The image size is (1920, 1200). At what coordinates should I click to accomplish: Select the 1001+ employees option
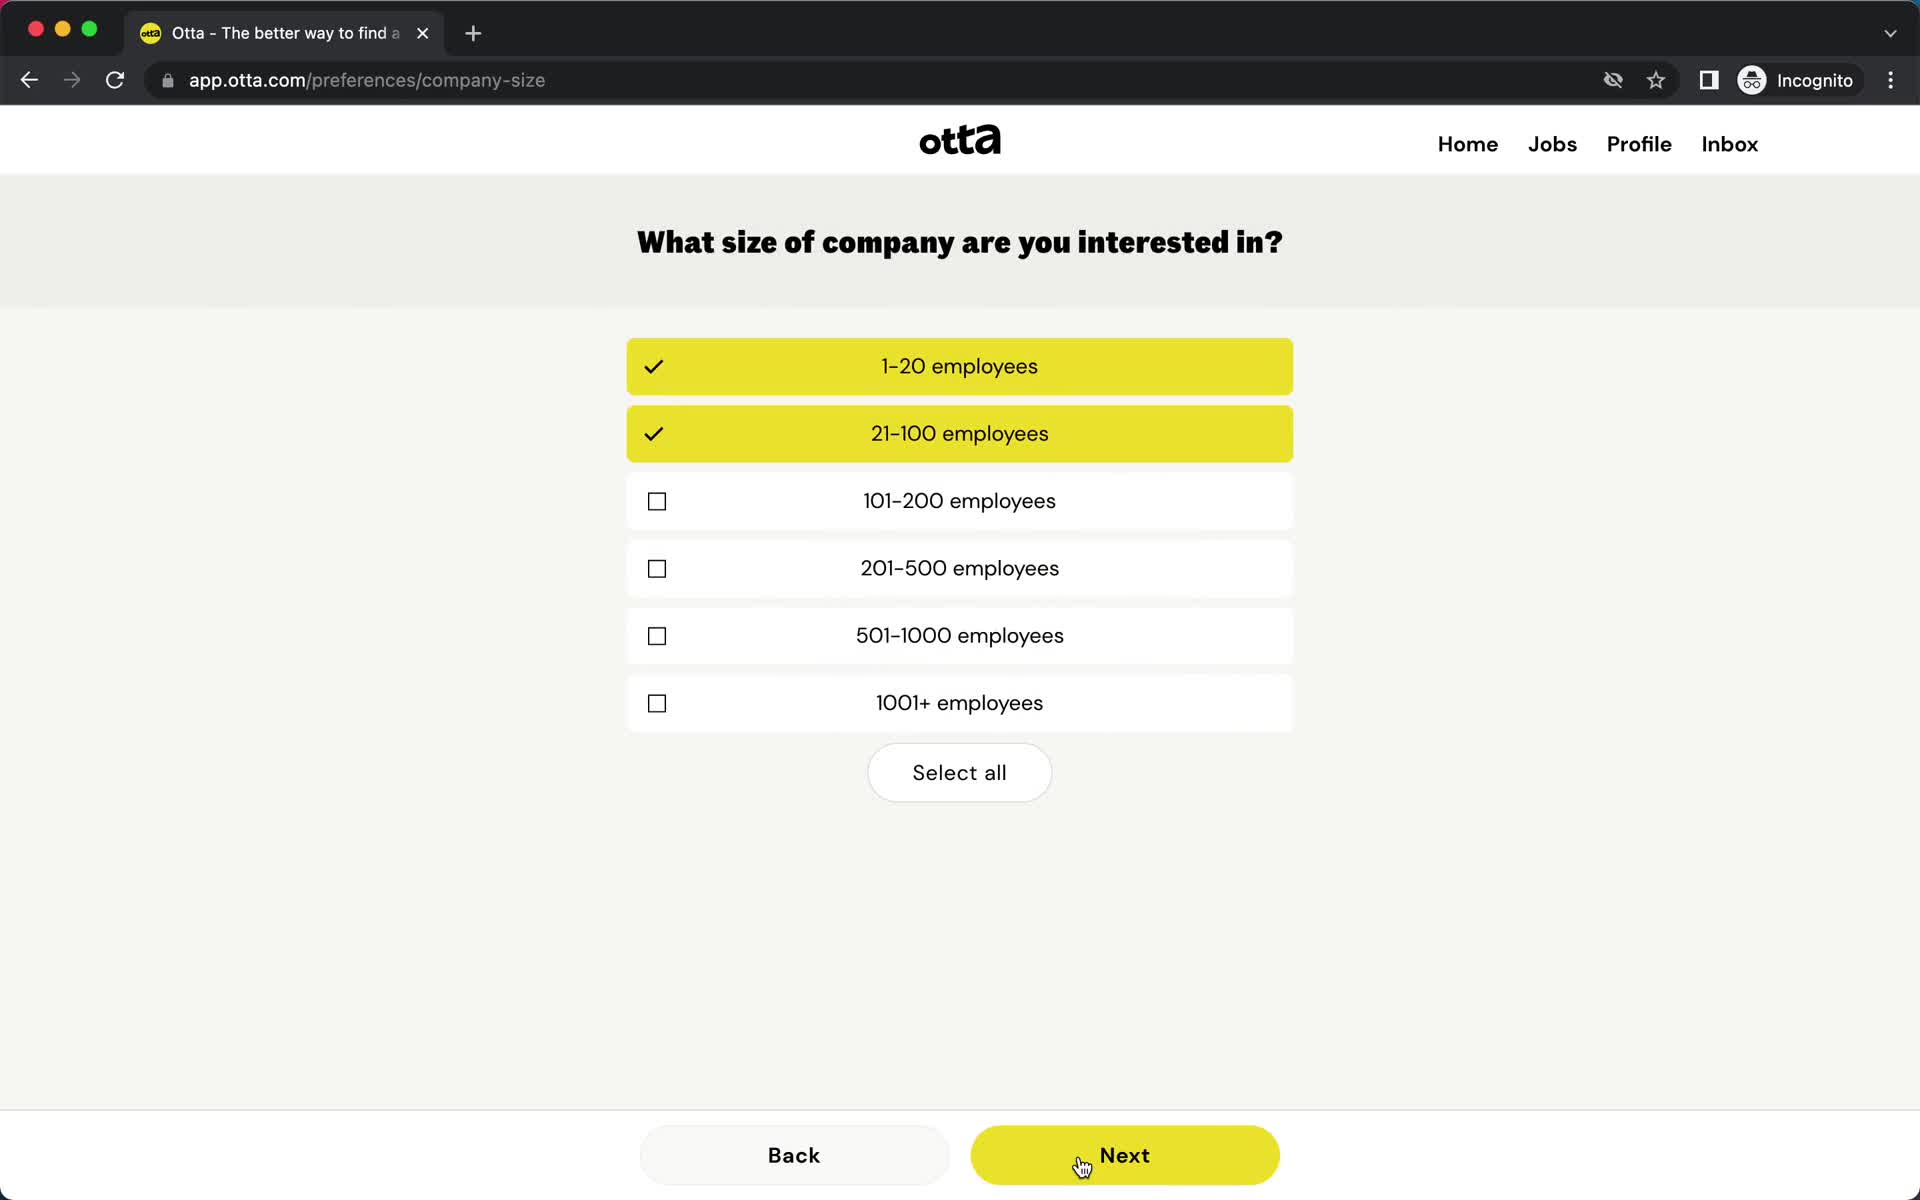[x=959, y=702]
